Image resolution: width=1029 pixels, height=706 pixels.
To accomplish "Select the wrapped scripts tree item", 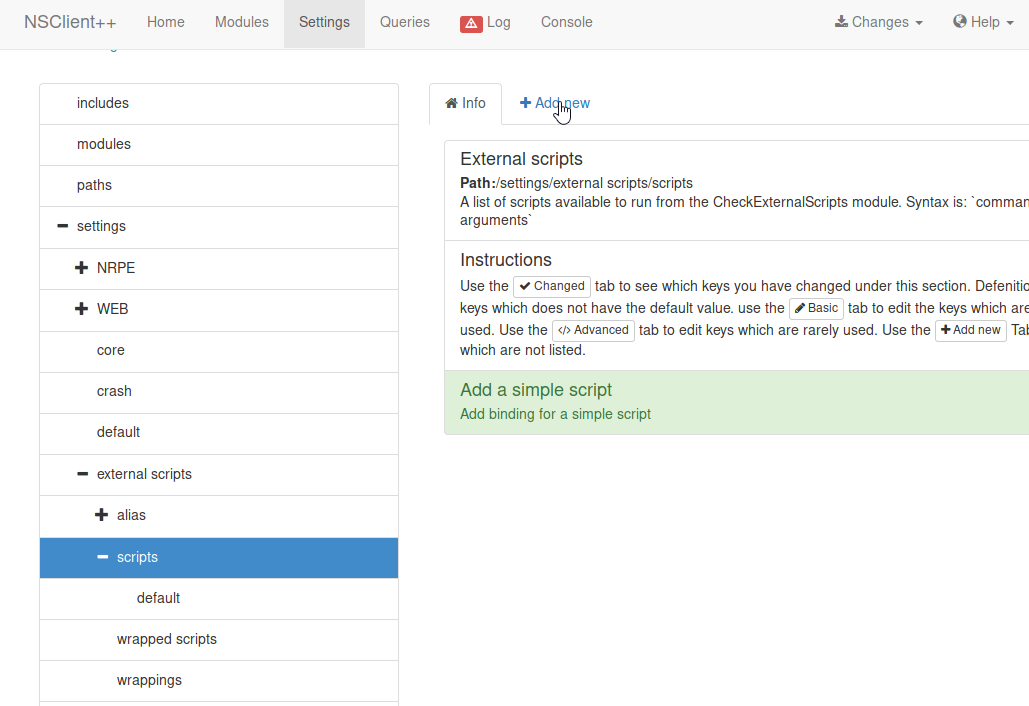I will tap(166, 639).
